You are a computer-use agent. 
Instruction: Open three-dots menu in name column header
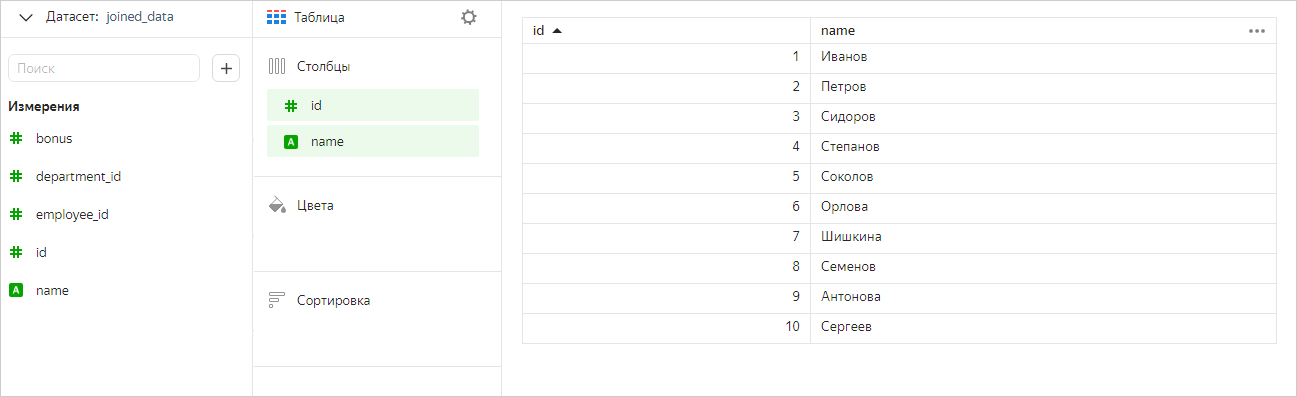pos(1257,31)
